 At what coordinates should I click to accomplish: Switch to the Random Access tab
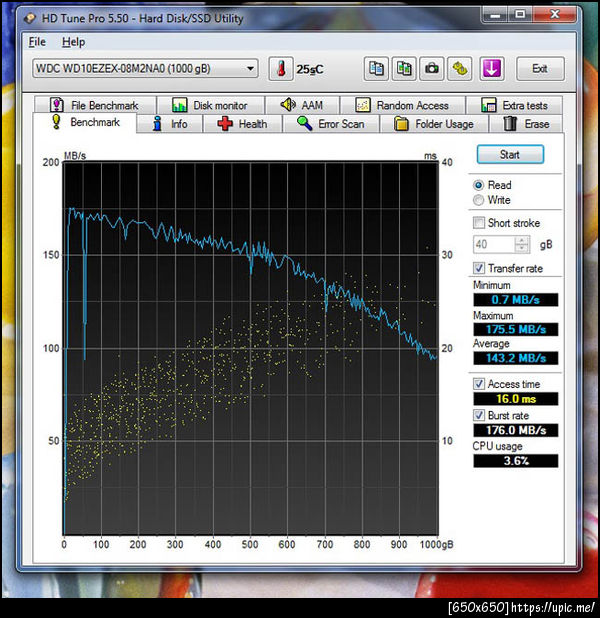point(402,105)
